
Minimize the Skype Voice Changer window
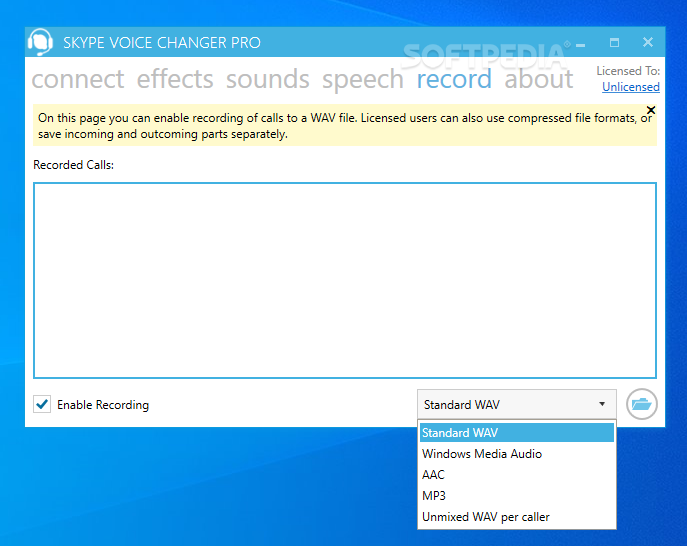581,44
